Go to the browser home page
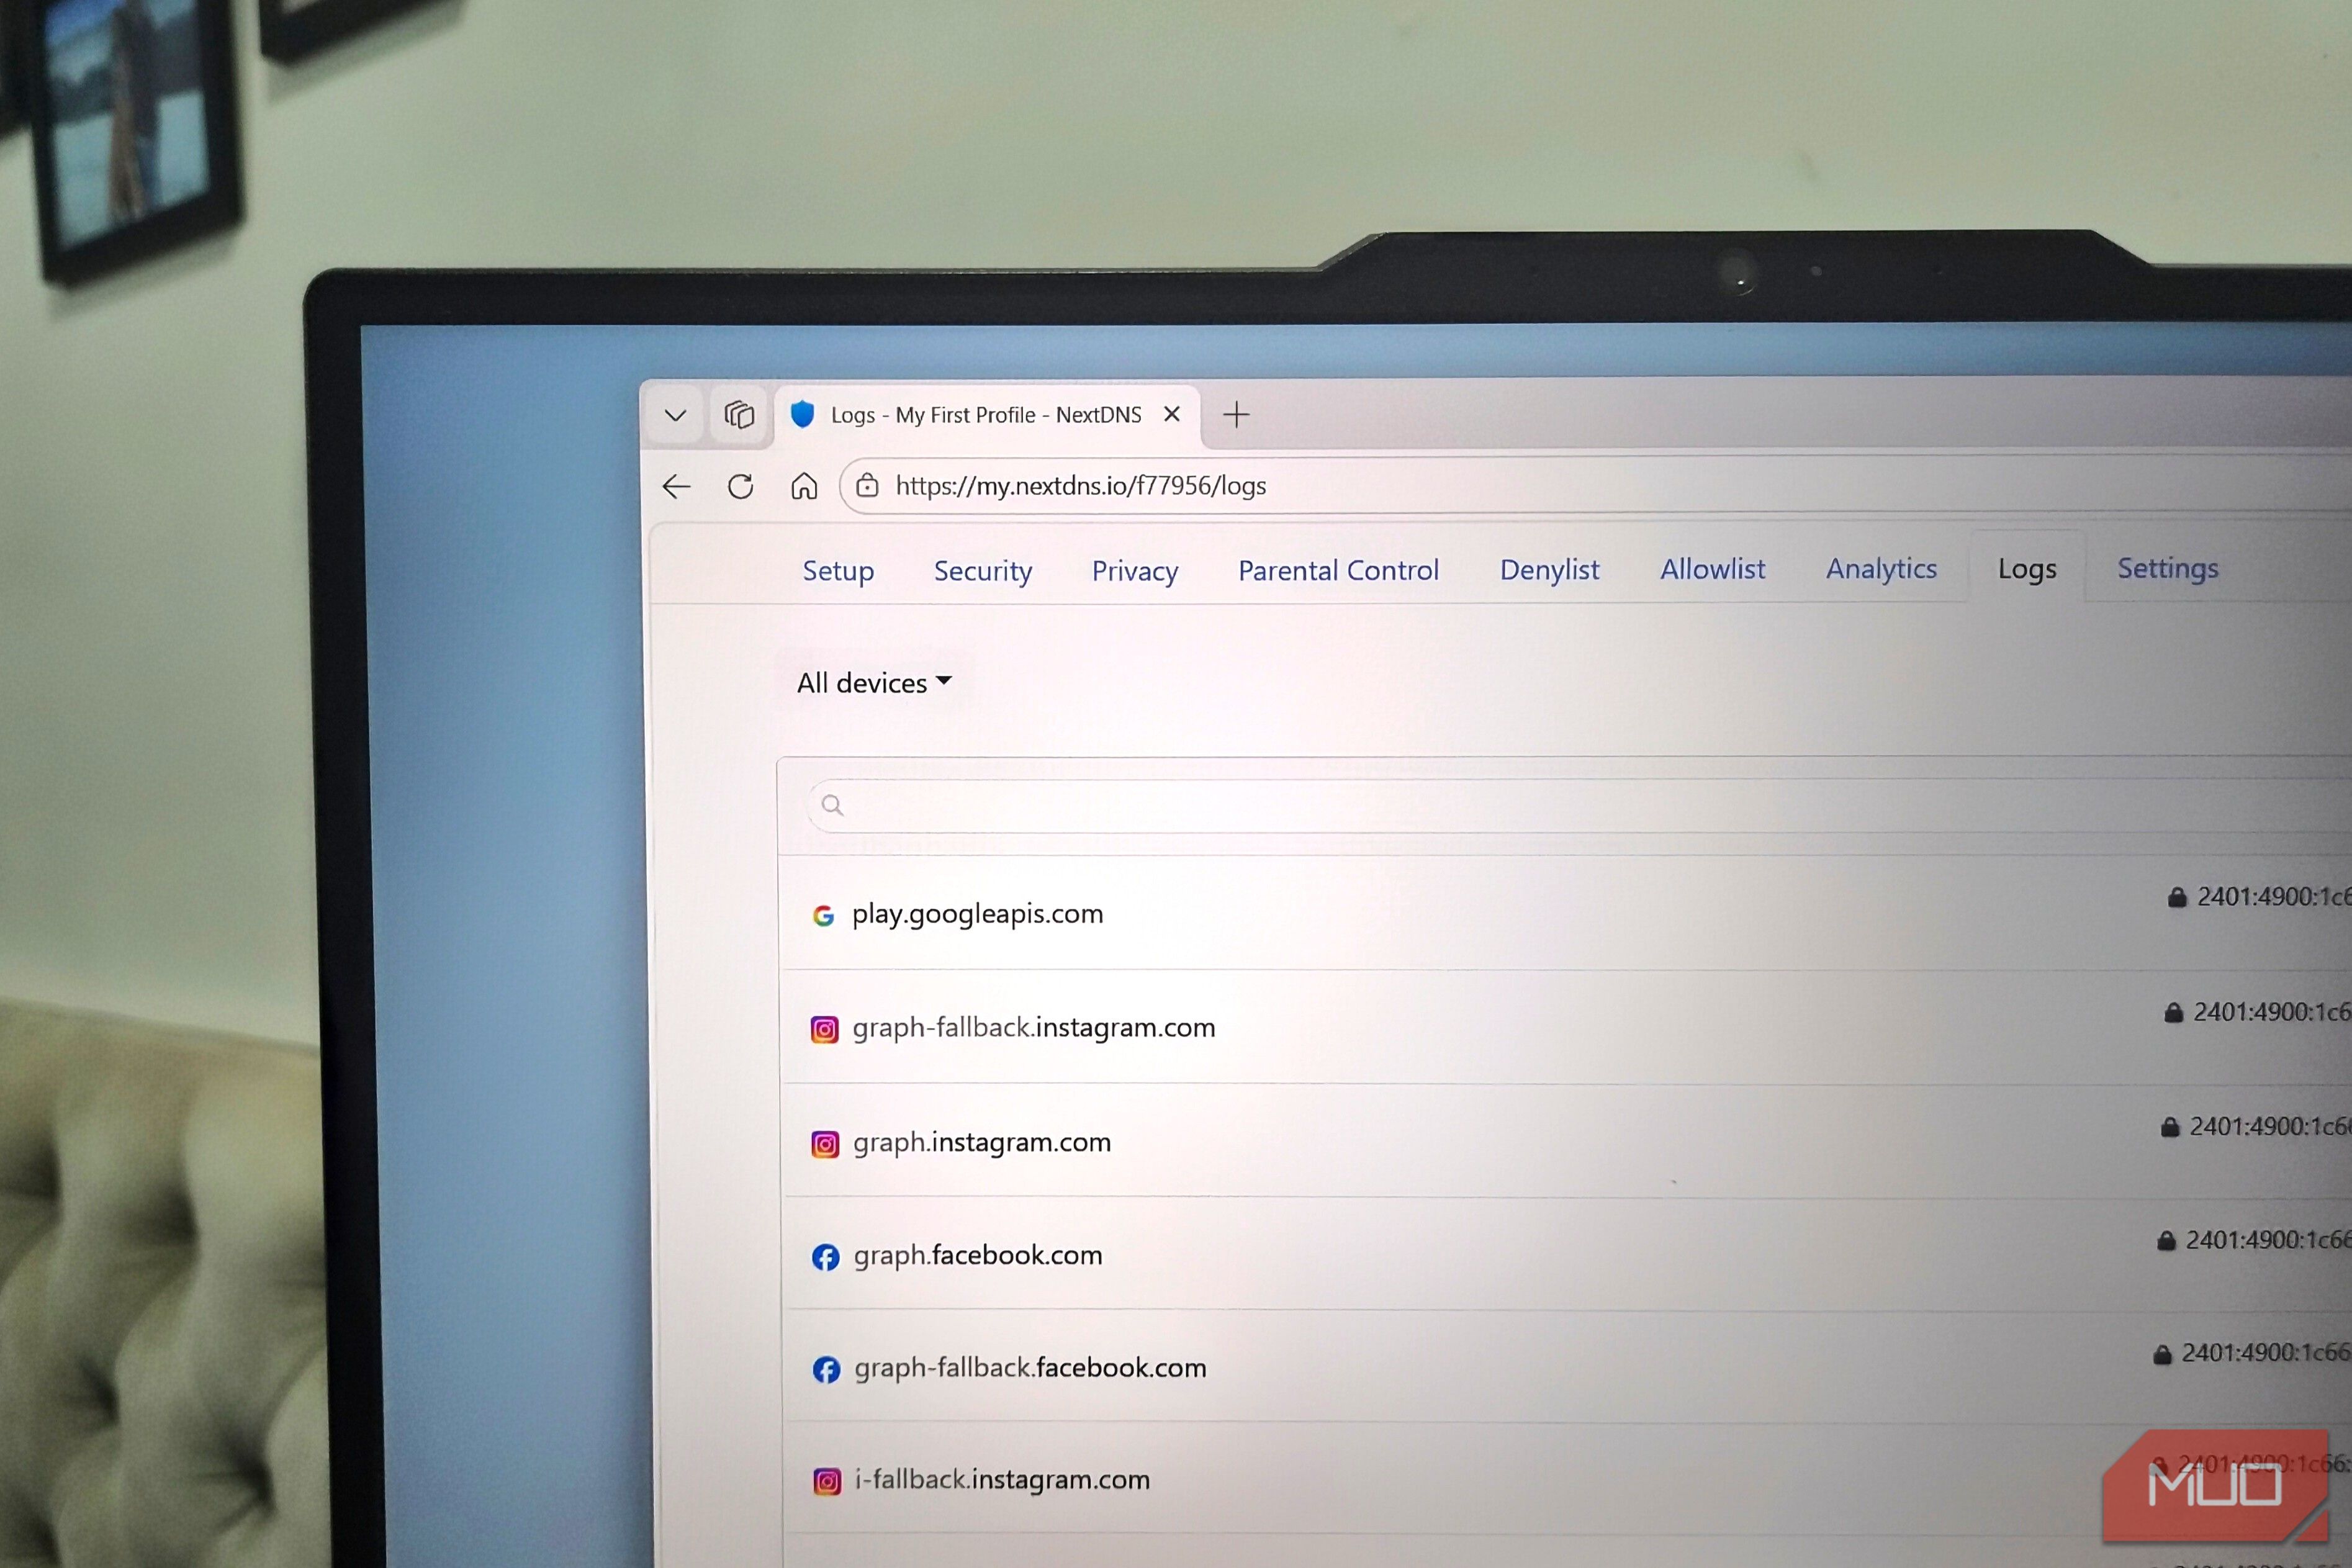This screenshot has width=2352, height=1568. tap(804, 486)
